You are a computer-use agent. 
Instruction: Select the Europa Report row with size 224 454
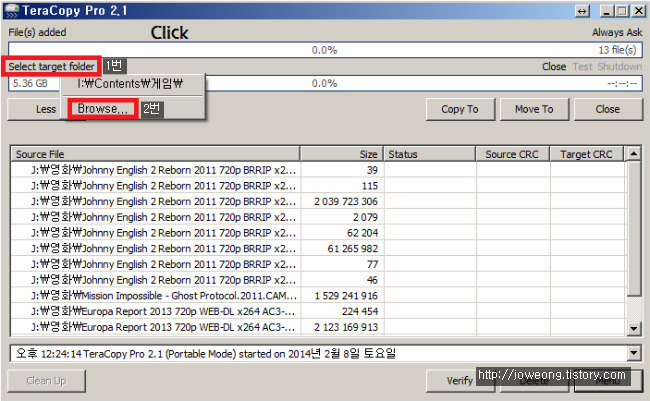(x=318, y=311)
